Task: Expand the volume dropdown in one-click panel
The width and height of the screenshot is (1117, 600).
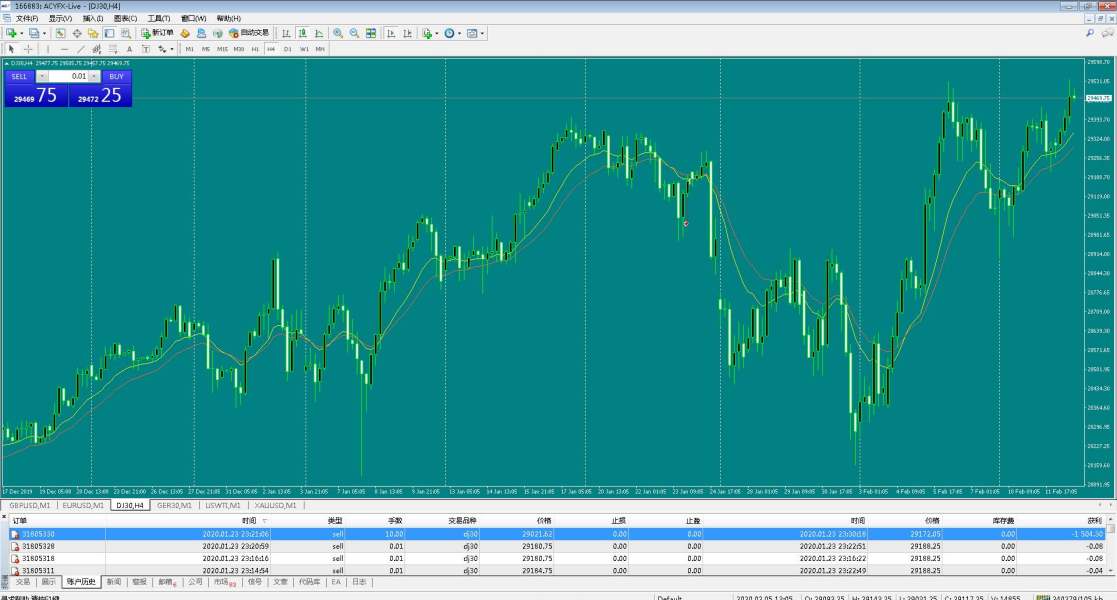Action: point(94,76)
